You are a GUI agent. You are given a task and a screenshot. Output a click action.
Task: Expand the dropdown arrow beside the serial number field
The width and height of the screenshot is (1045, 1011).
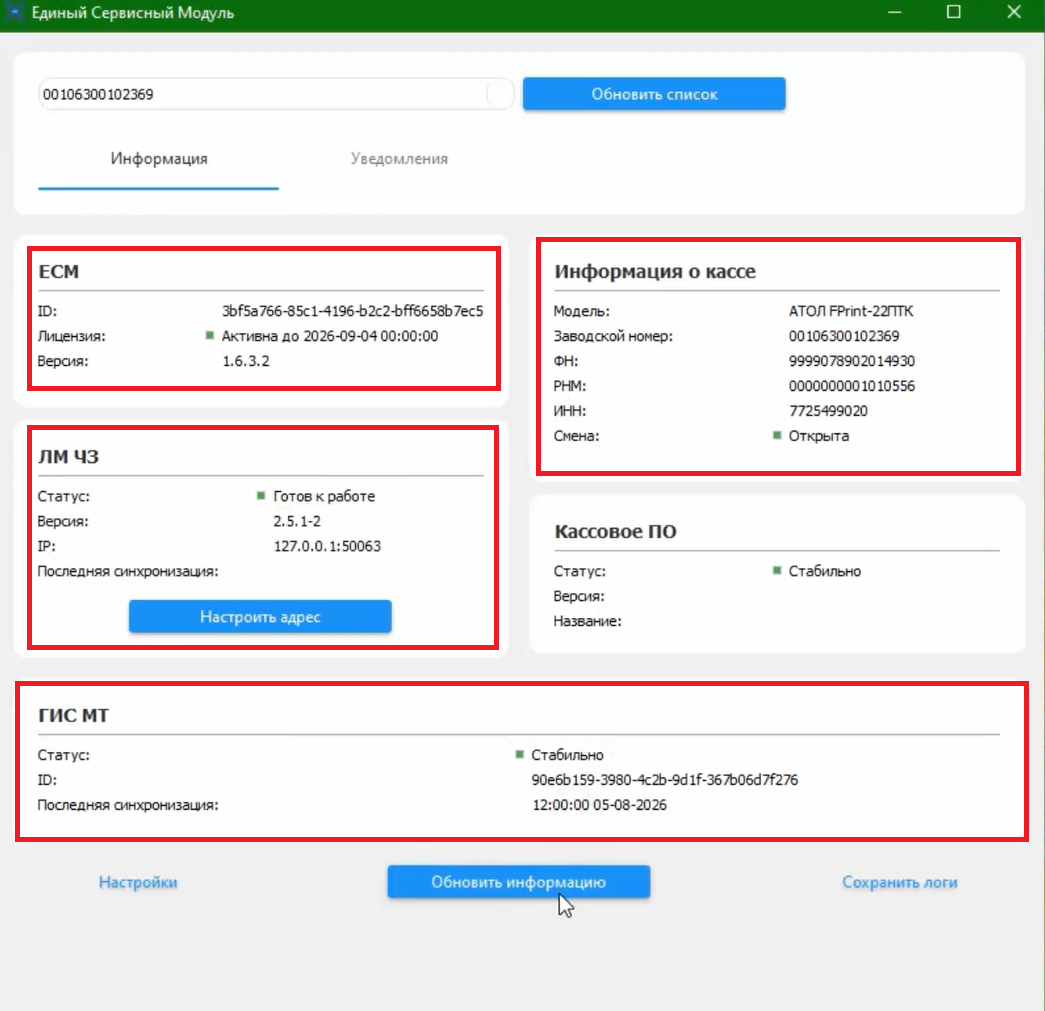click(x=499, y=94)
